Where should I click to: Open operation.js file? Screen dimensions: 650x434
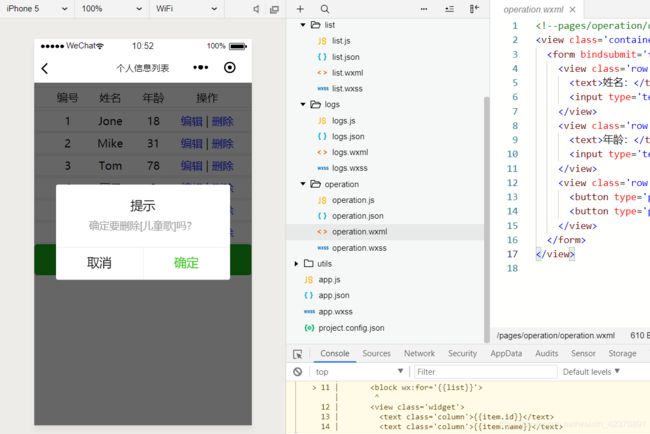[x=353, y=200]
